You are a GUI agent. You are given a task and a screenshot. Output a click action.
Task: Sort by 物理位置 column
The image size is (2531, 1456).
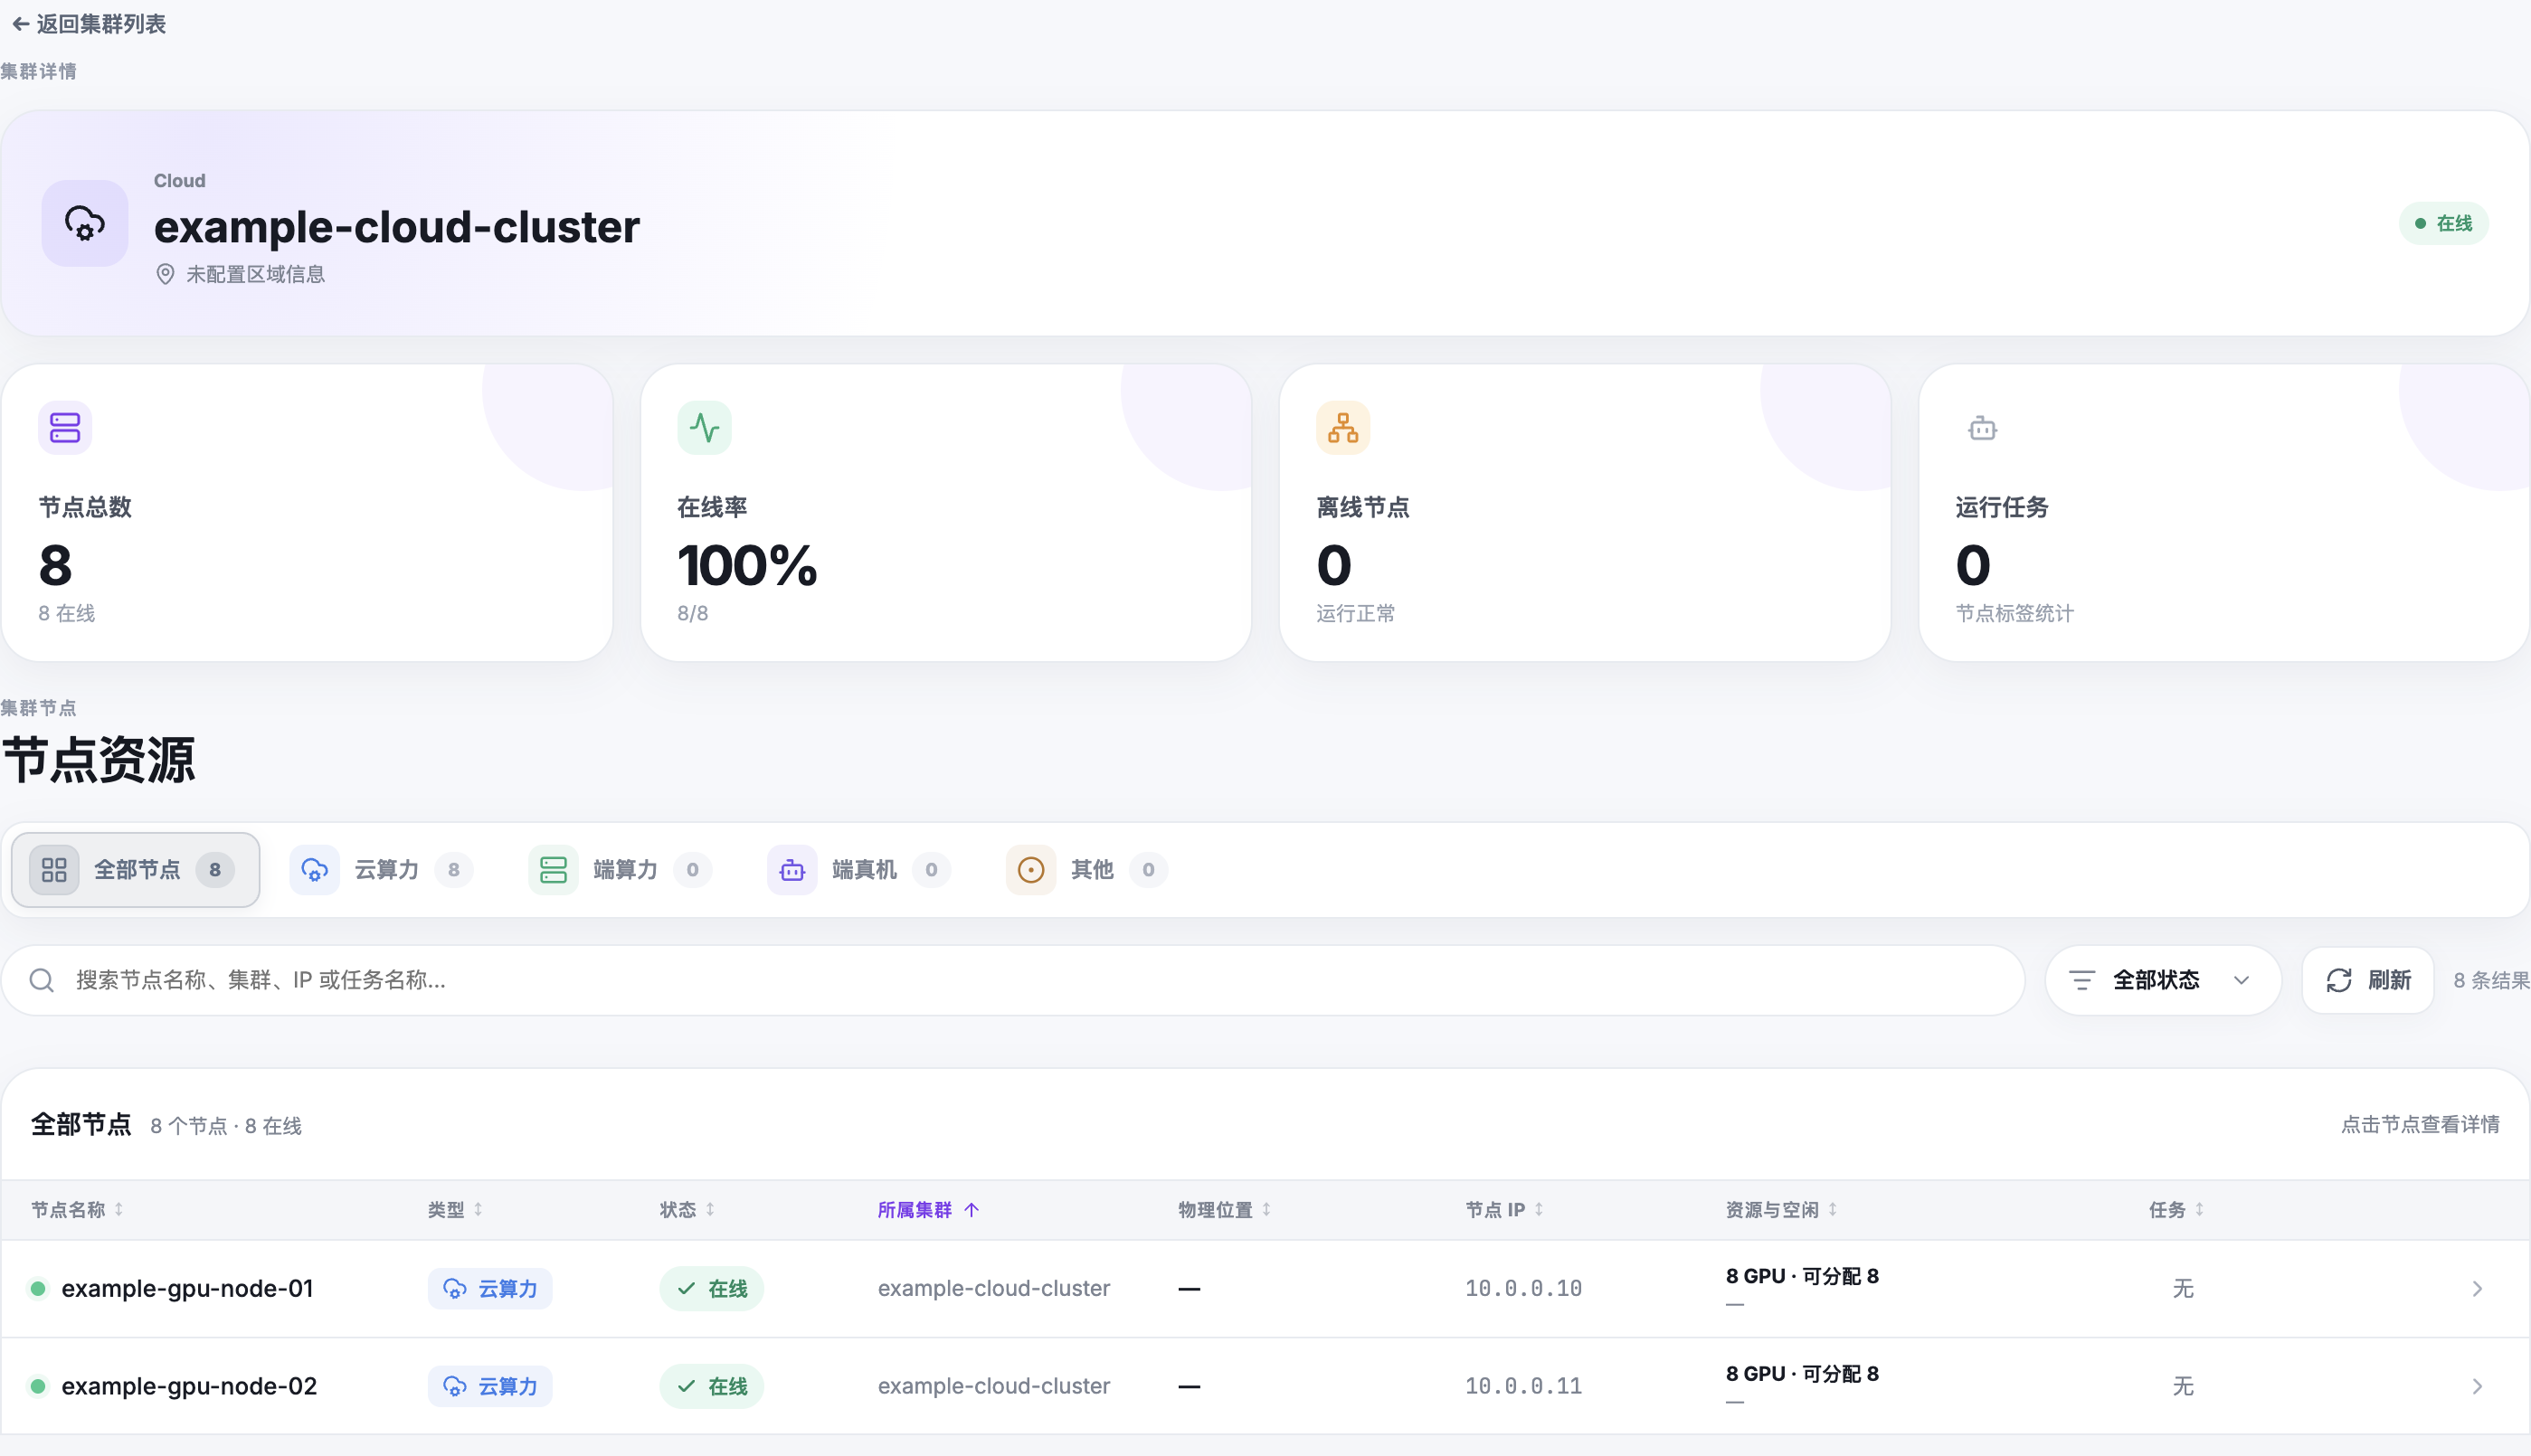(1224, 1210)
